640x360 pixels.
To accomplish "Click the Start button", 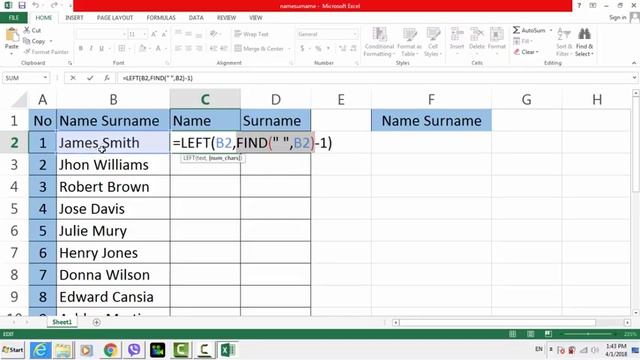I will (13, 350).
